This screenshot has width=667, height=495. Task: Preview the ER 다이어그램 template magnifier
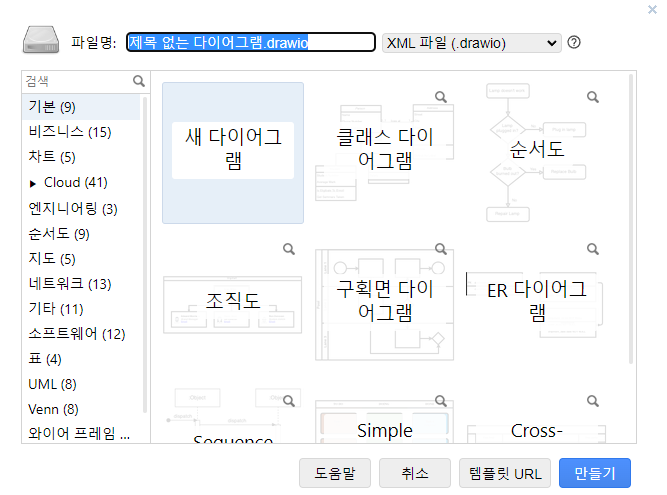593,249
